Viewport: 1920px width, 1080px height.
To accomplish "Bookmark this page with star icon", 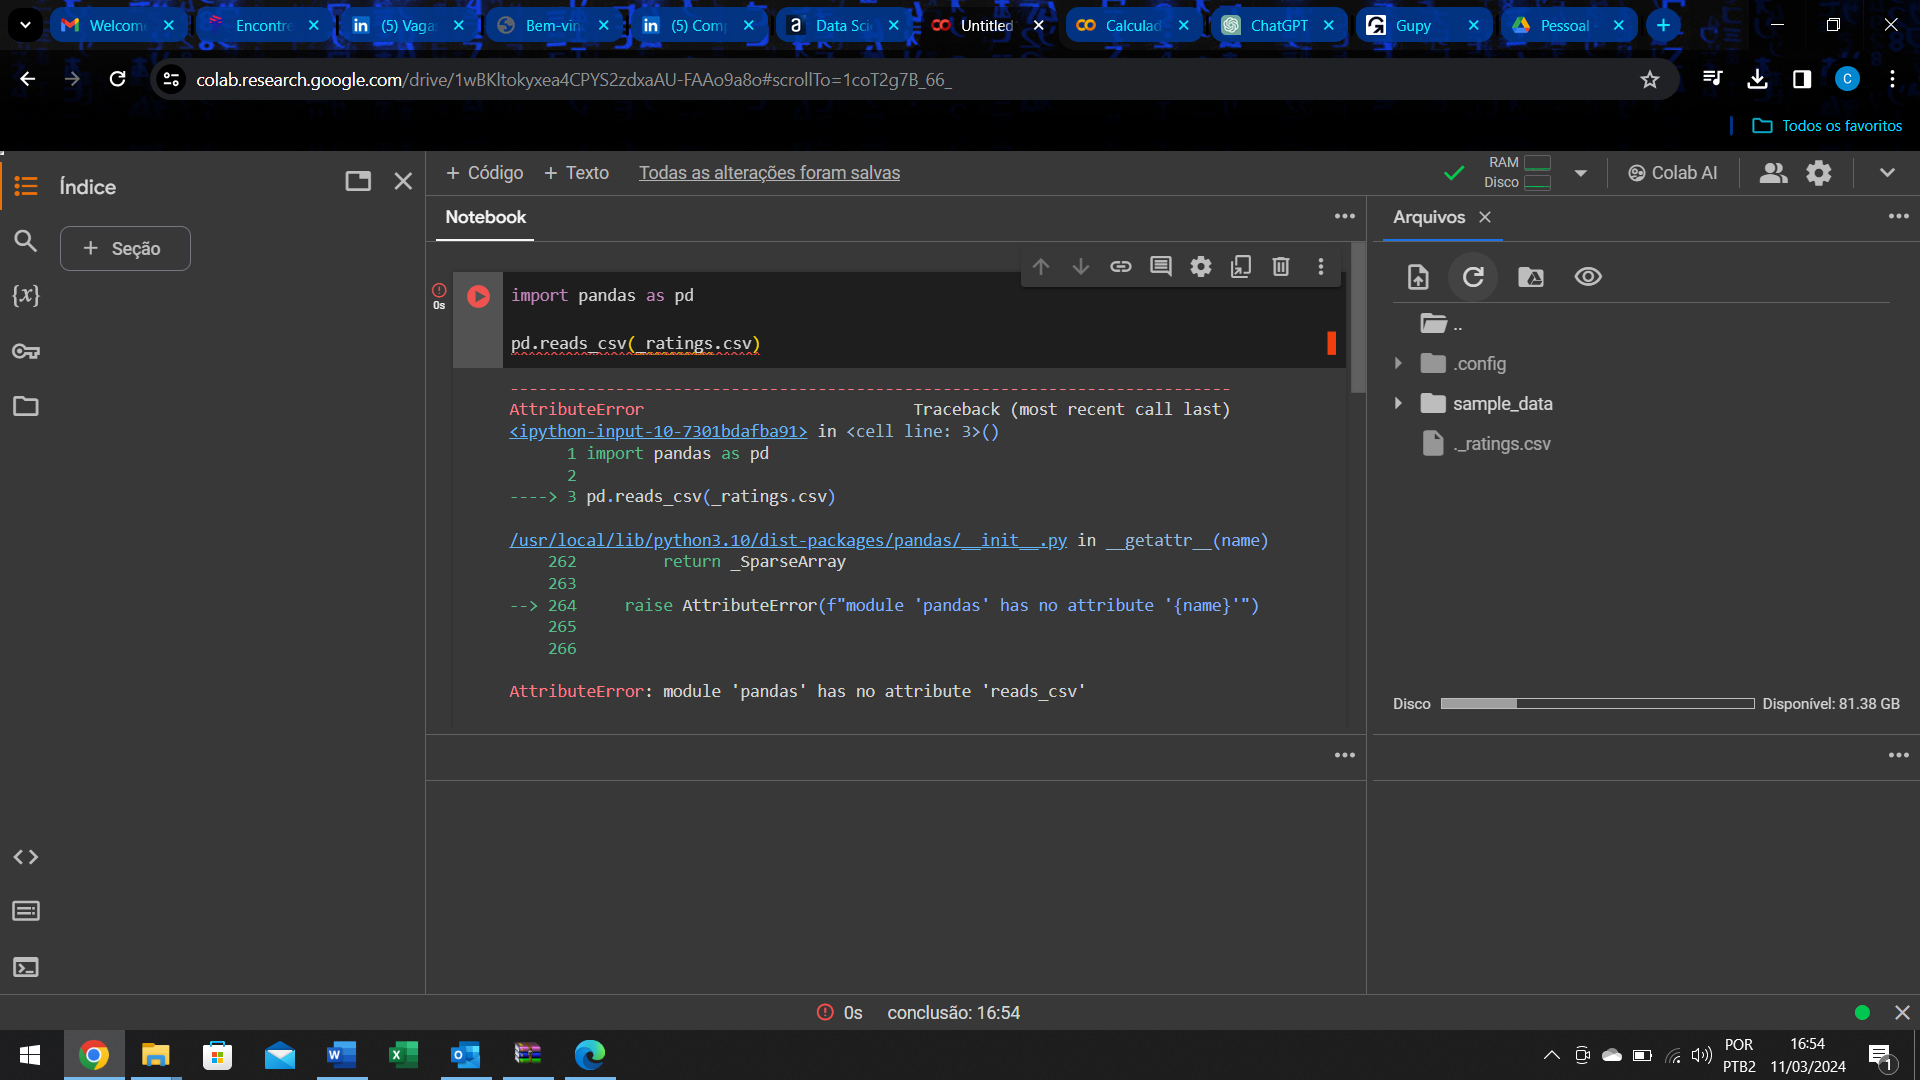I will (1650, 79).
